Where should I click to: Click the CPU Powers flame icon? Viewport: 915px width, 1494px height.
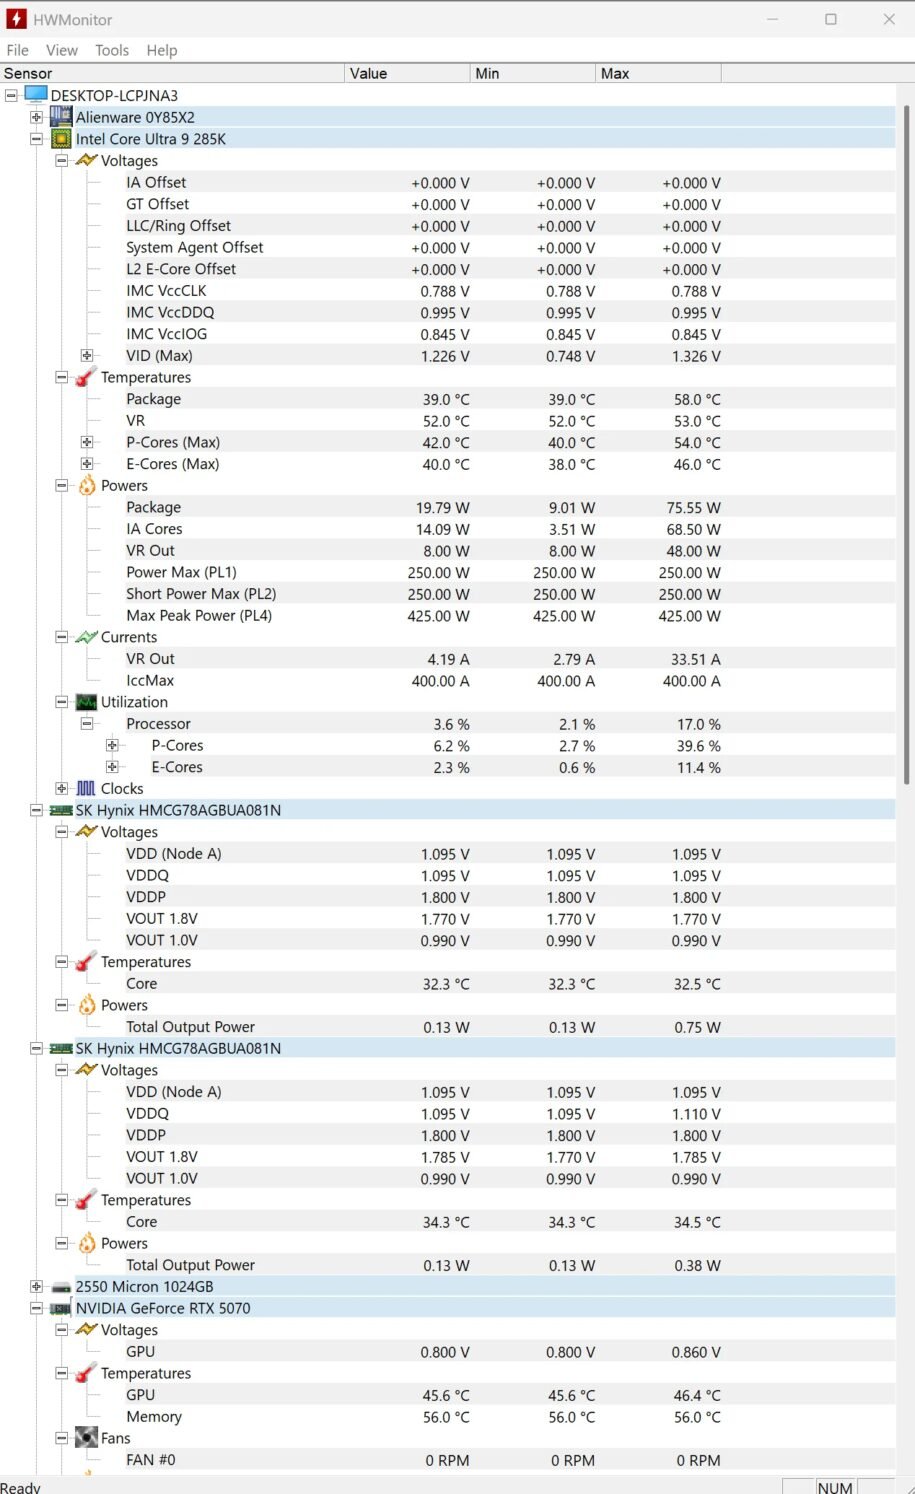[87, 485]
